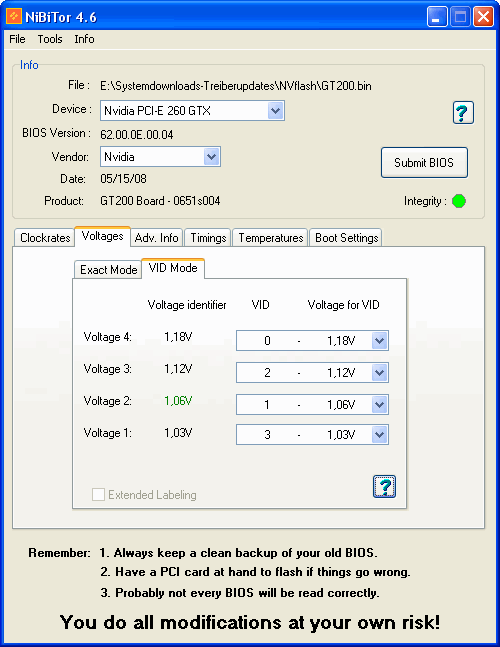
Task: Click the 1,18V identifier beside Voltage 4
Action: pyautogui.click(x=178, y=337)
